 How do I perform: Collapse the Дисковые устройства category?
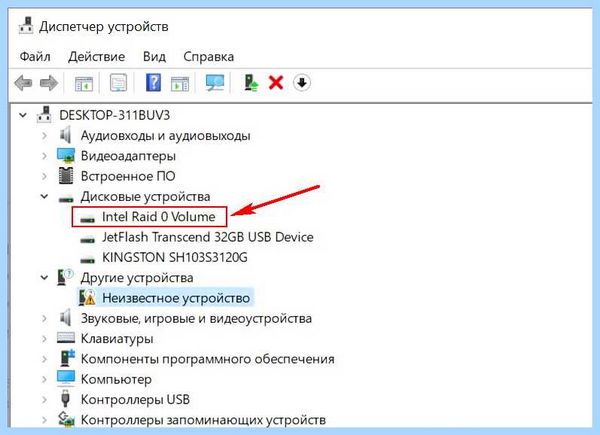pyautogui.click(x=44, y=196)
